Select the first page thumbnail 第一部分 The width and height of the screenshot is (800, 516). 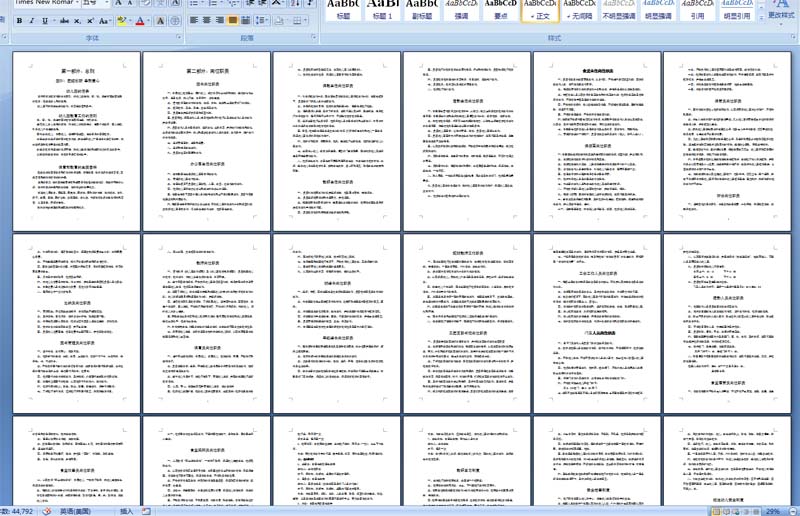click(x=77, y=141)
